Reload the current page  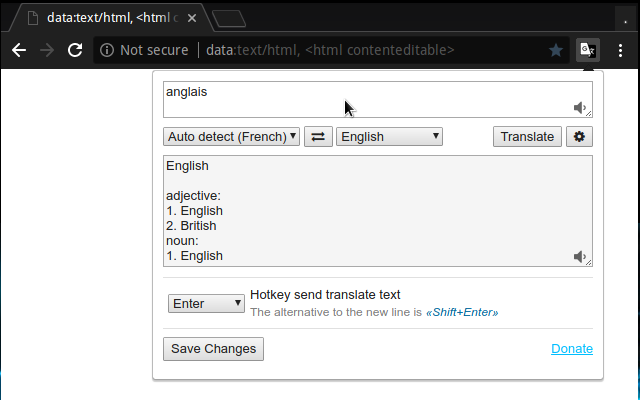tap(75, 50)
